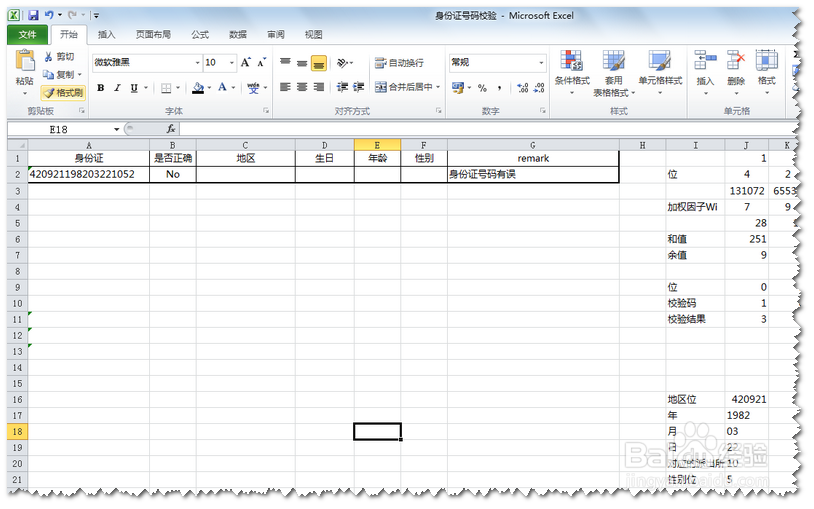
Task: Toggle 自动换行 wrap text
Action: point(399,63)
